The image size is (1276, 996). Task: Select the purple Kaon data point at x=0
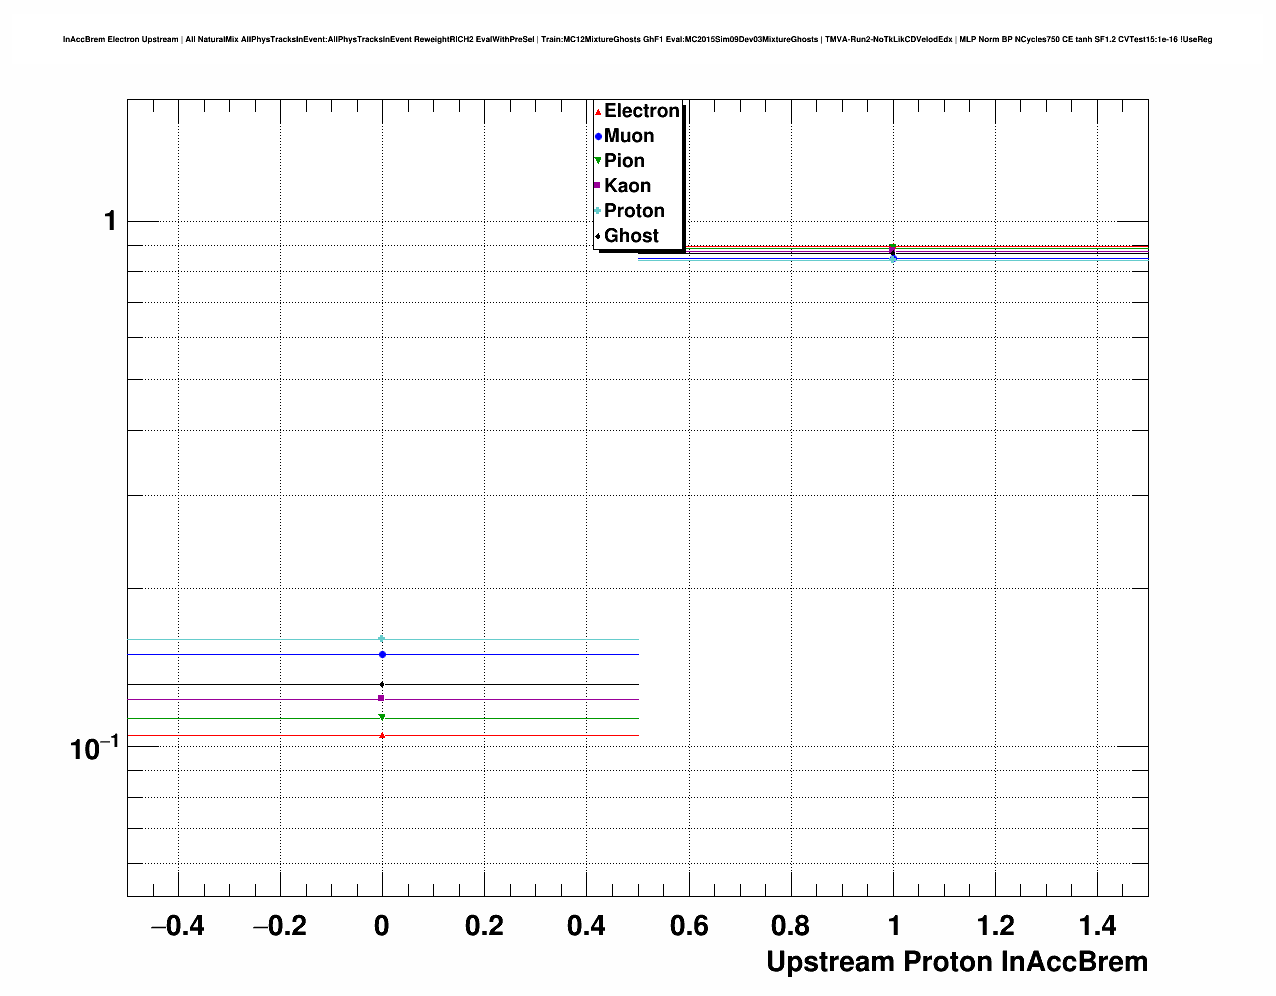click(x=382, y=698)
